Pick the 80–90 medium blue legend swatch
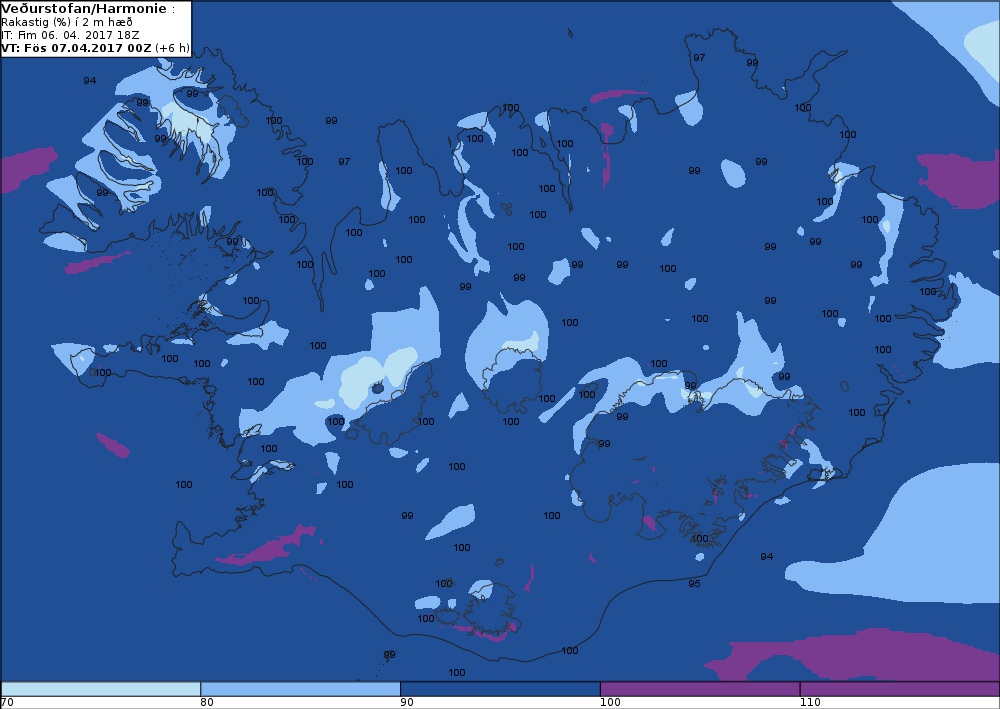This screenshot has width=1000, height=709. tap(300, 689)
